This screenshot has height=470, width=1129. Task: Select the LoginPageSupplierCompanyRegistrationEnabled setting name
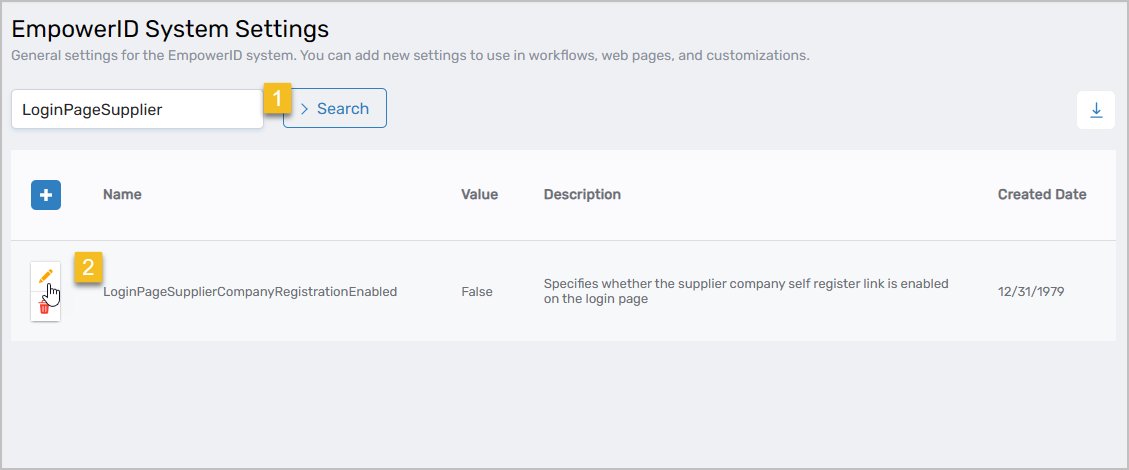point(250,292)
